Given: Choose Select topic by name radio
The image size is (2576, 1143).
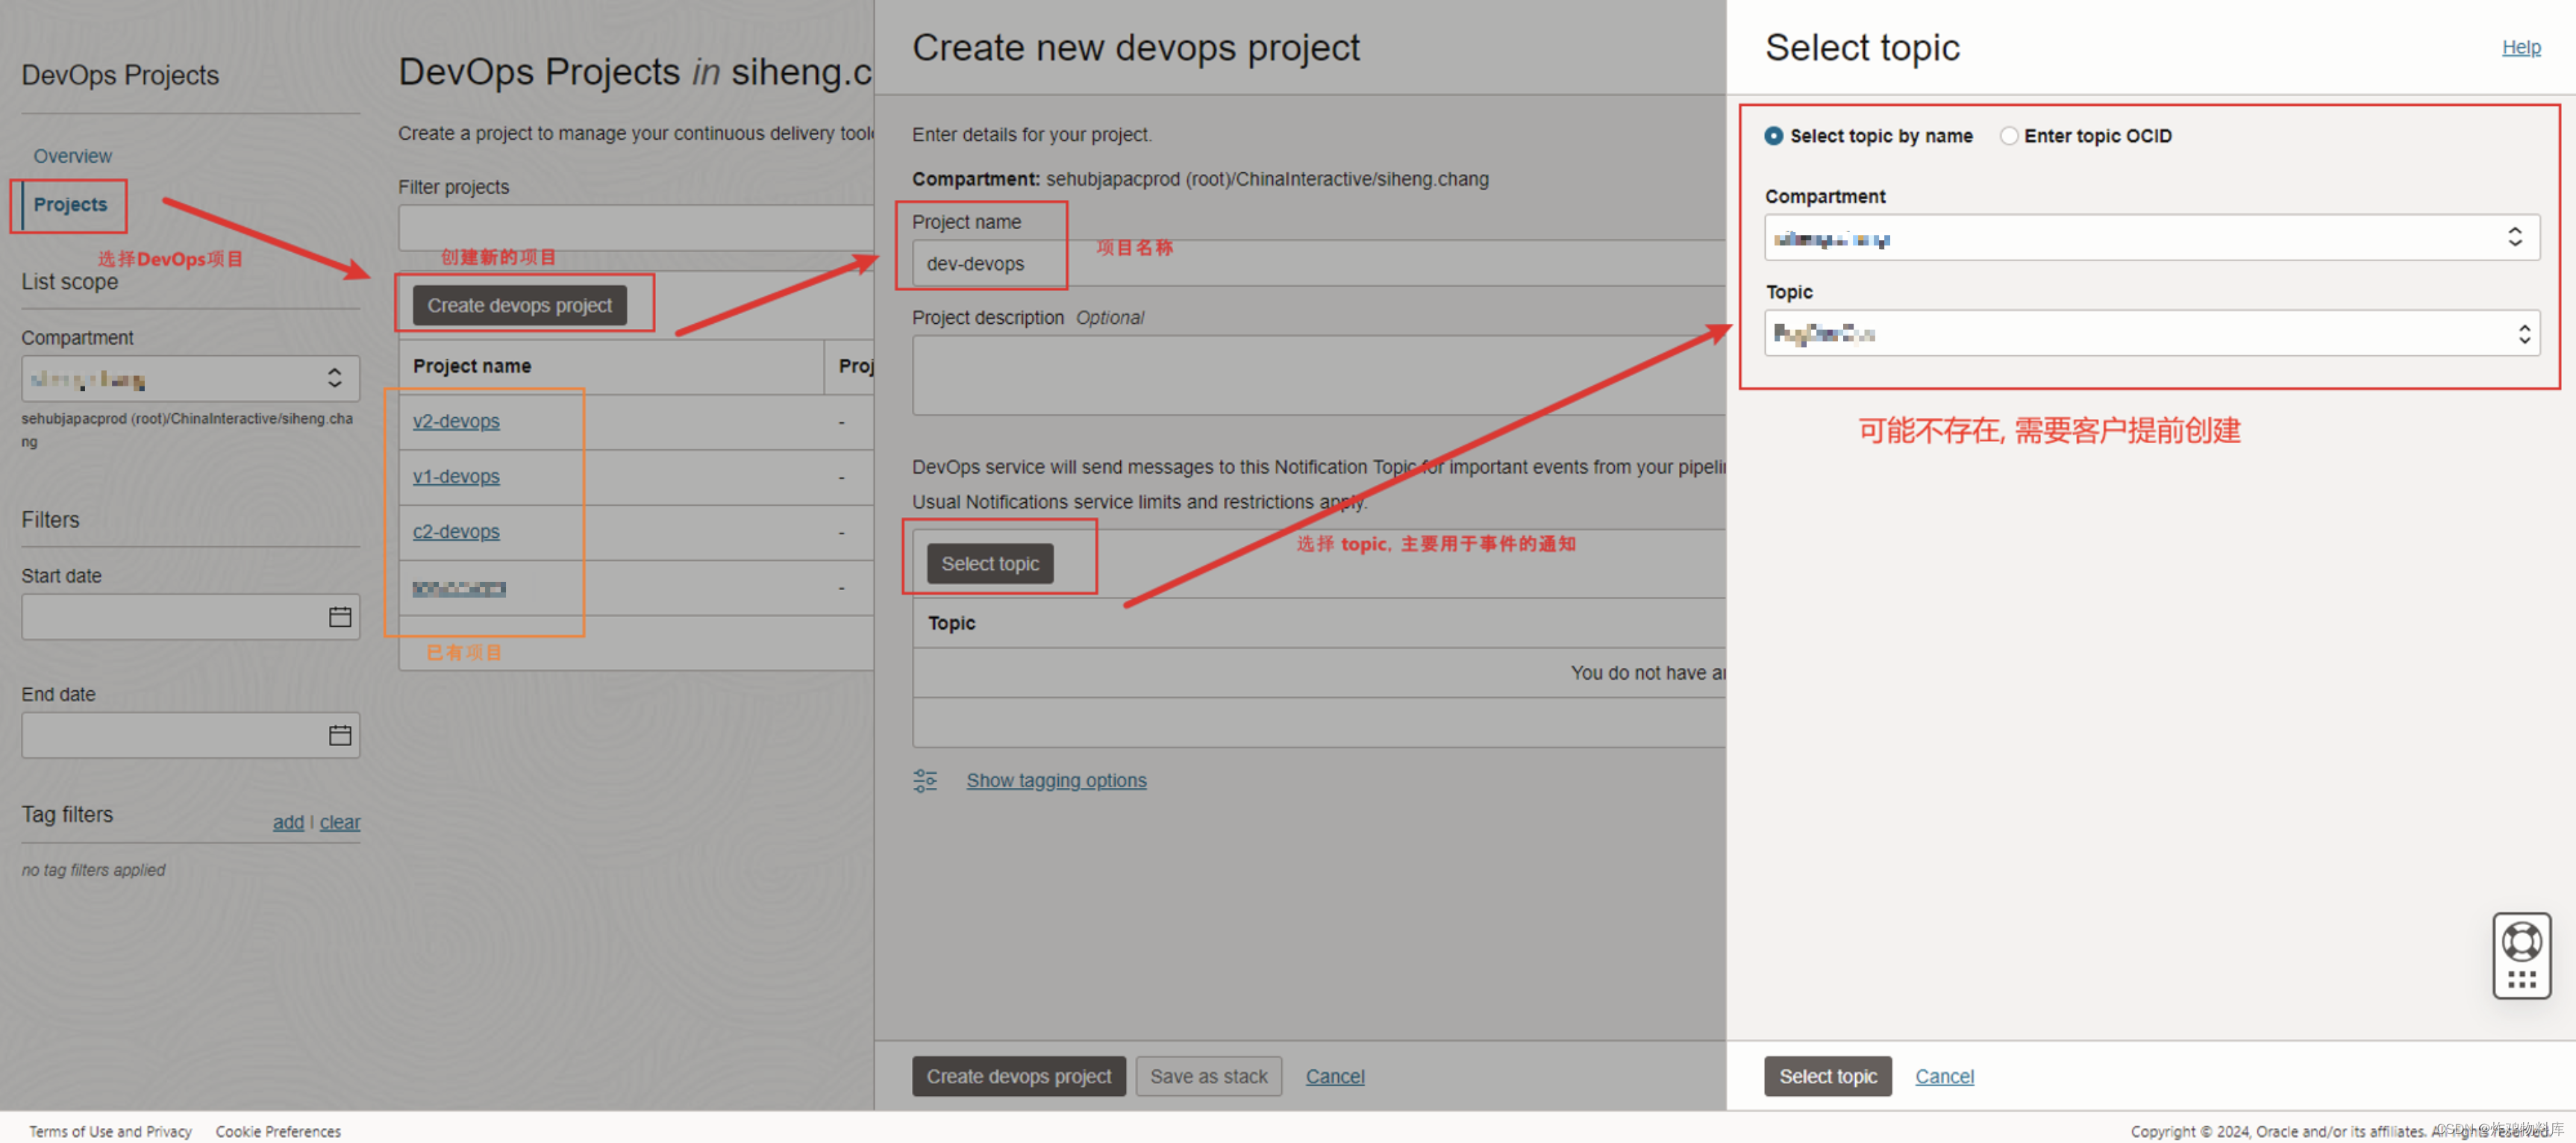Looking at the screenshot, I should coord(1773,136).
